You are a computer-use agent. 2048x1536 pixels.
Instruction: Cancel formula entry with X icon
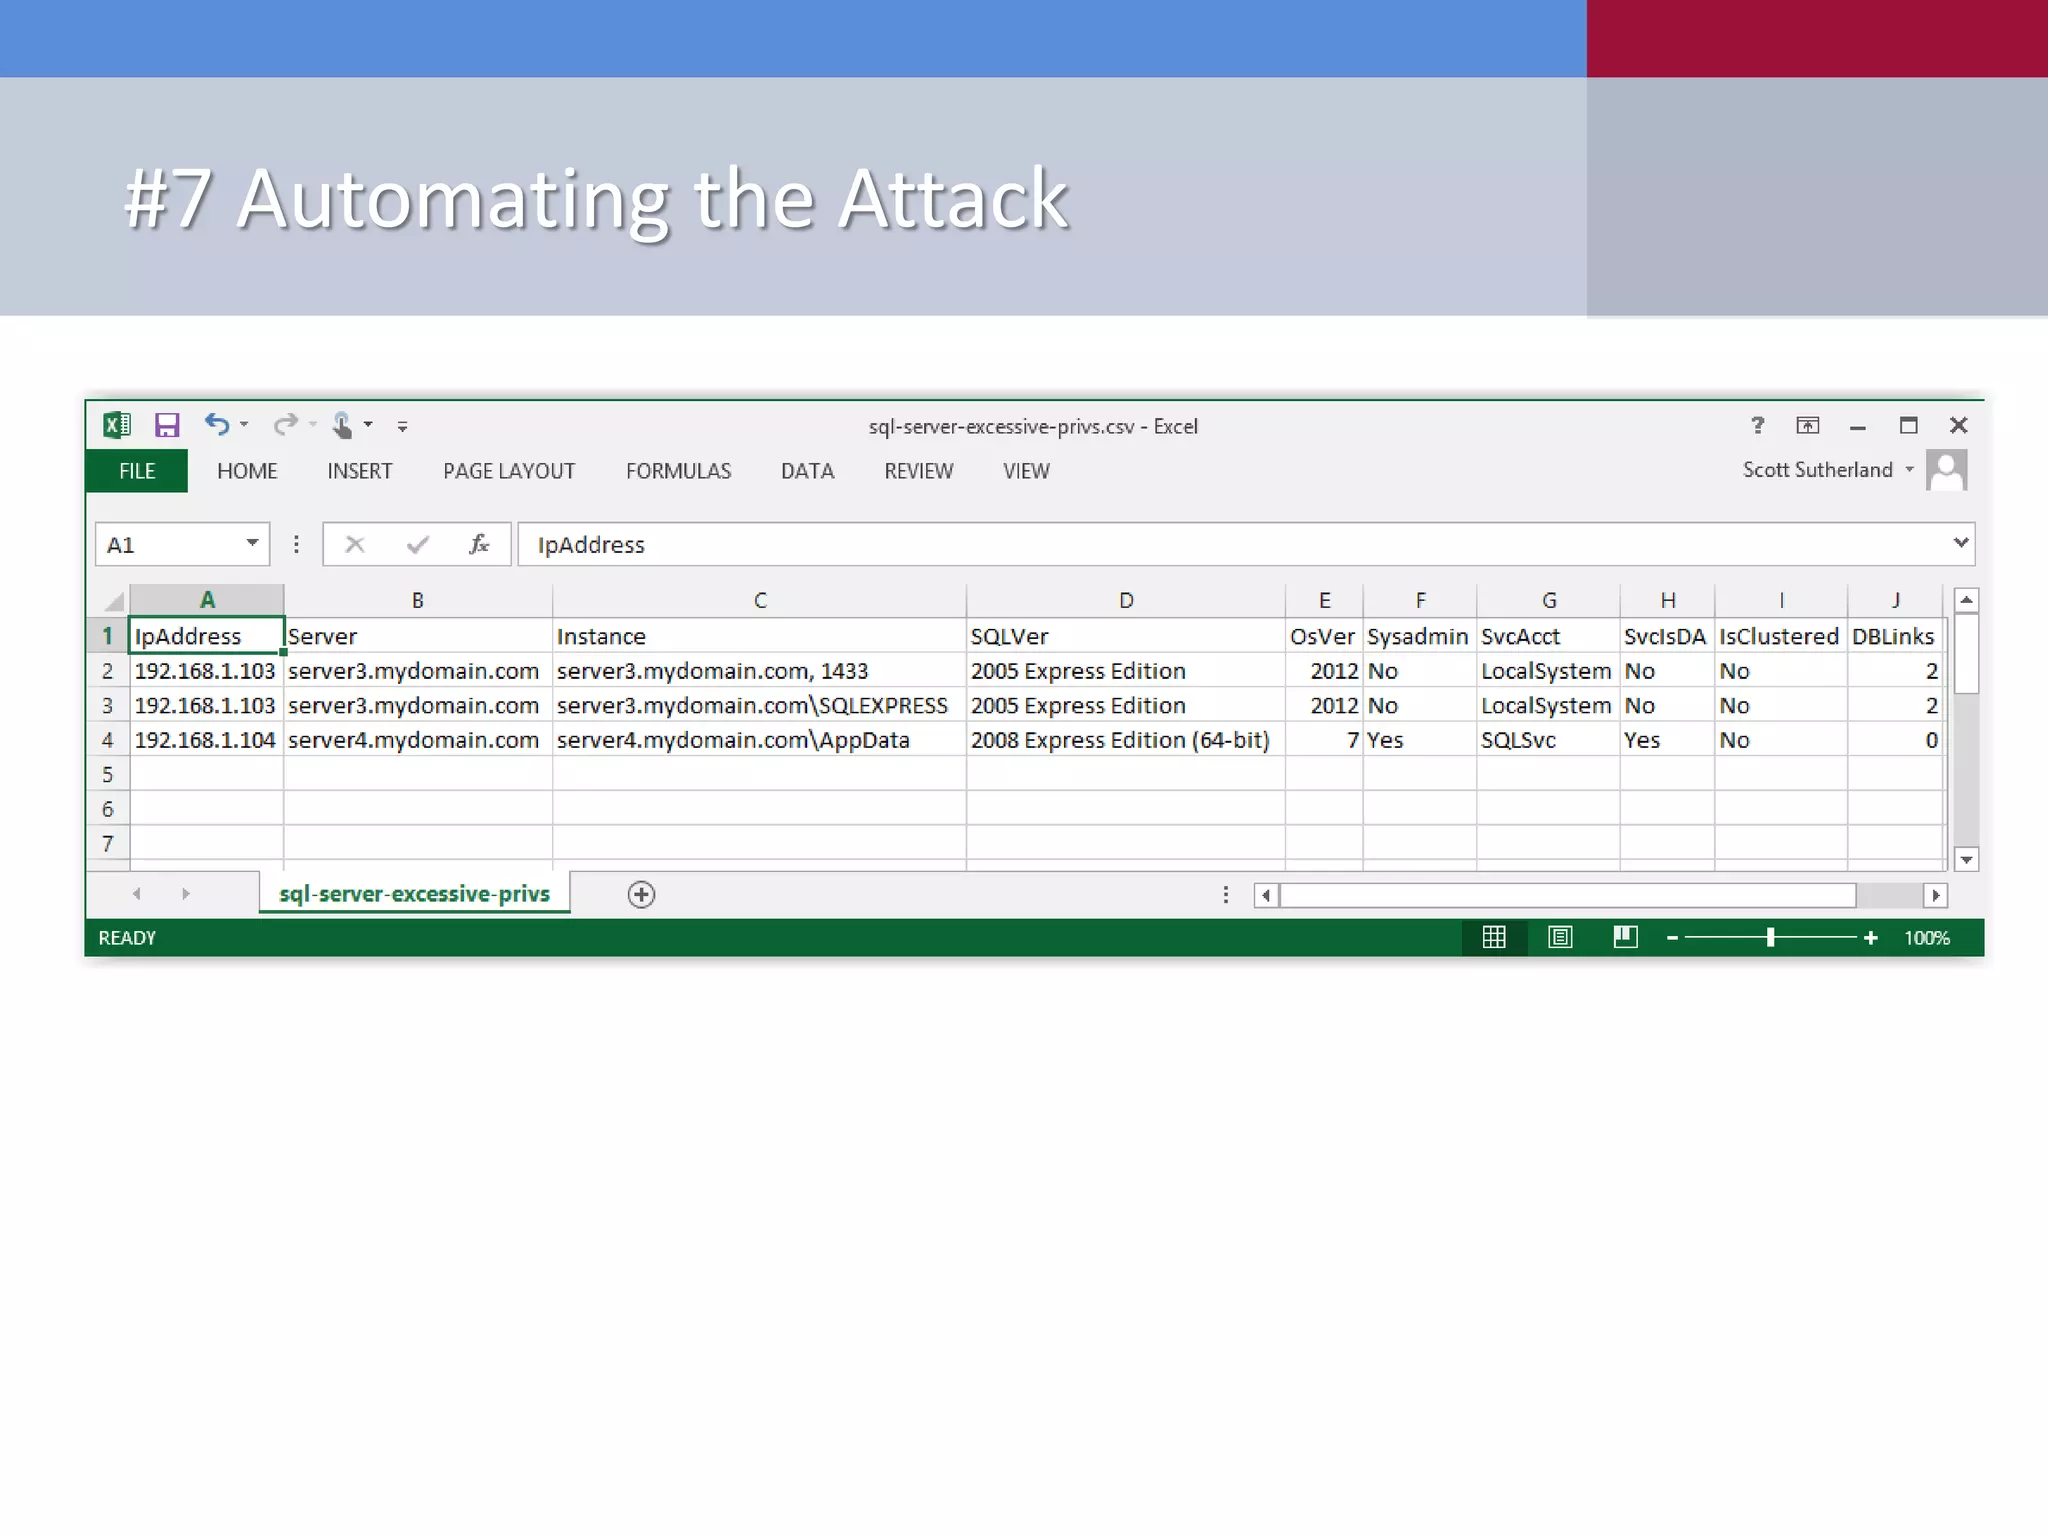[x=355, y=544]
